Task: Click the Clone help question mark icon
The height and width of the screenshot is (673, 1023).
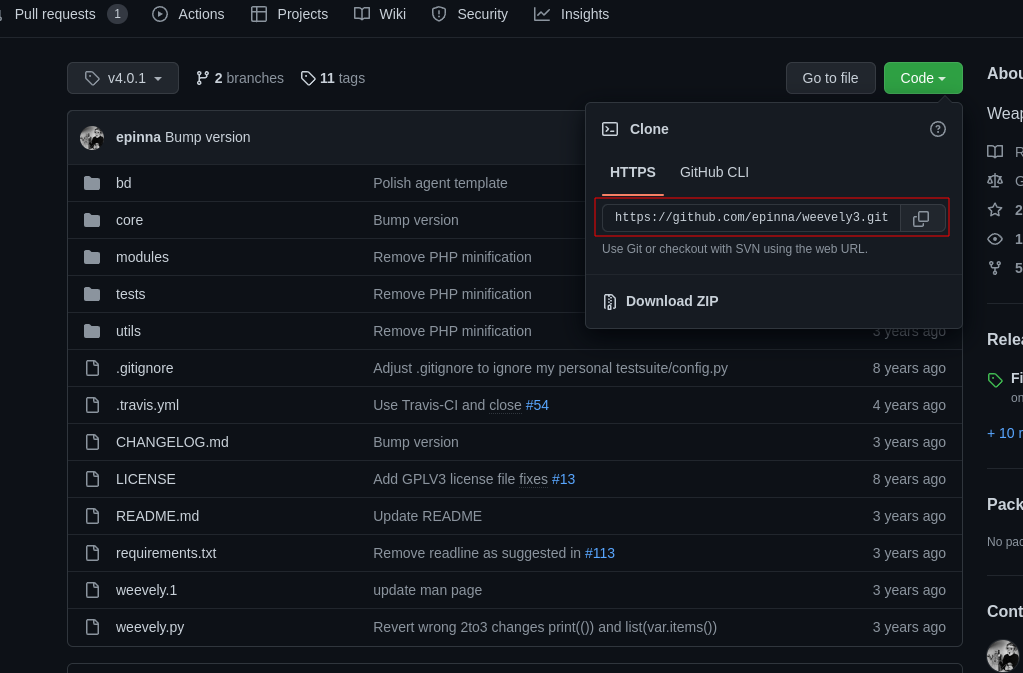Action: 937,129
